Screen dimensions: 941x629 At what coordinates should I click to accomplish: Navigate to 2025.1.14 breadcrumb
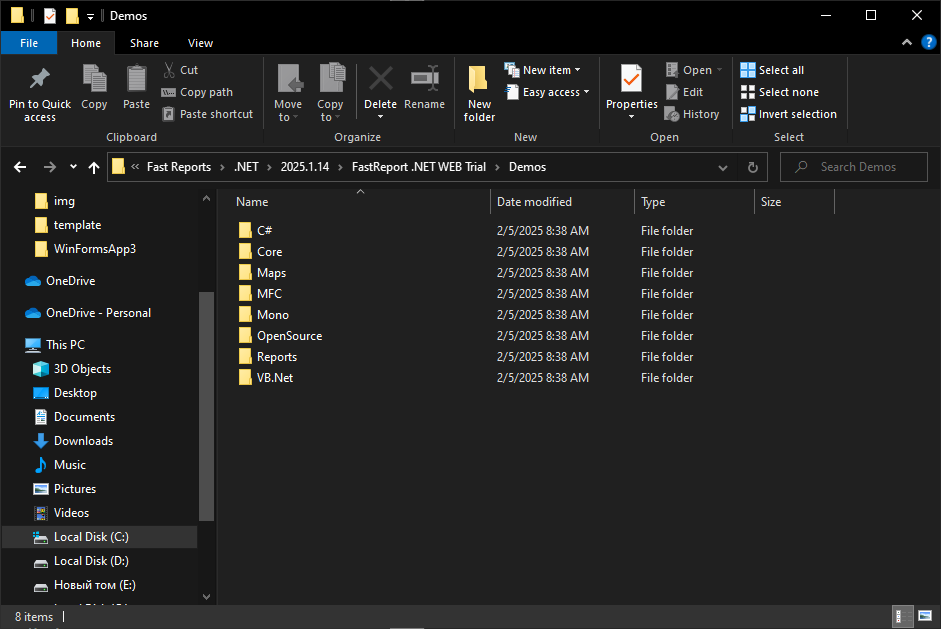point(305,167)
